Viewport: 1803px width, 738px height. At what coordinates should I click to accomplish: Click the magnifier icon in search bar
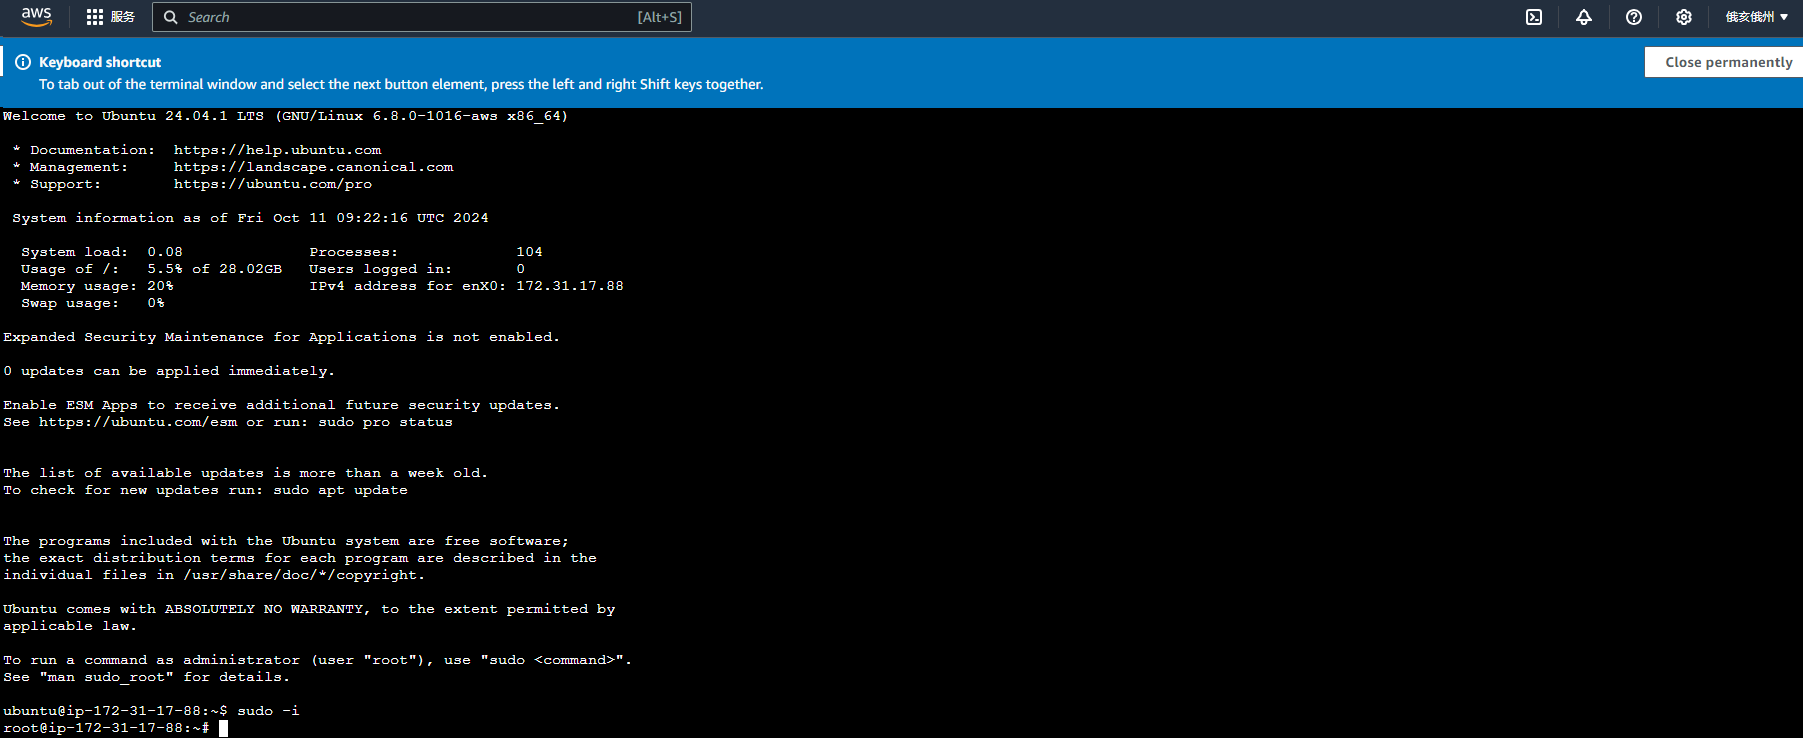[x=171, y=17]
